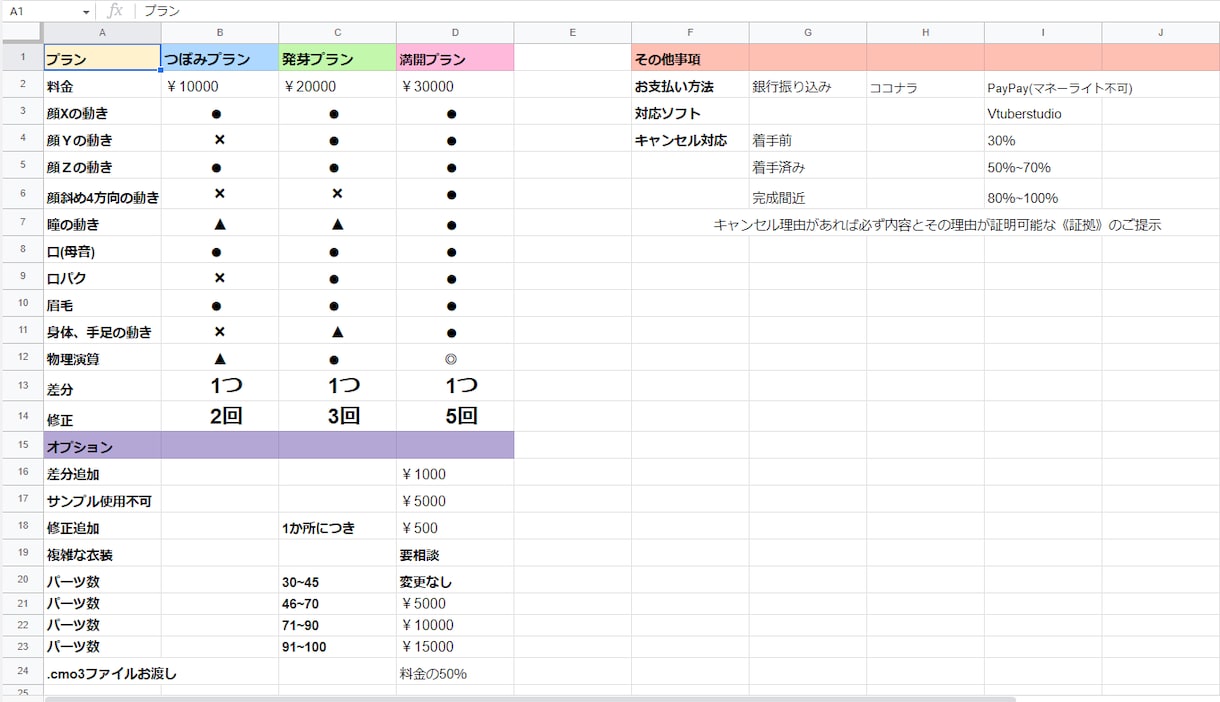The height and width of the screenshot is (702, 1220).
Task: Click the 変更なし cell
Action: (x=455, y=582)
